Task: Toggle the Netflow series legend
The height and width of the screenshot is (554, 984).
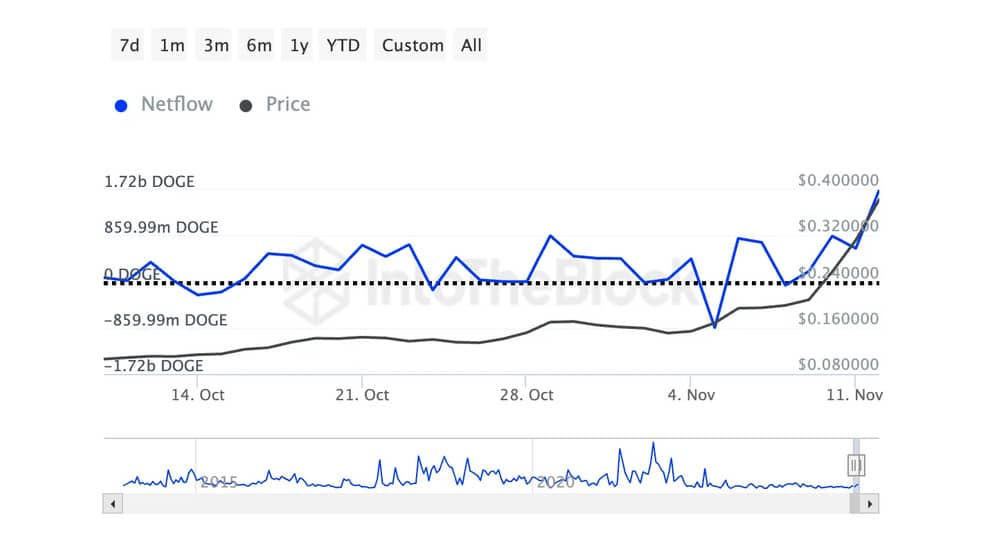Action: click(176, 104)
